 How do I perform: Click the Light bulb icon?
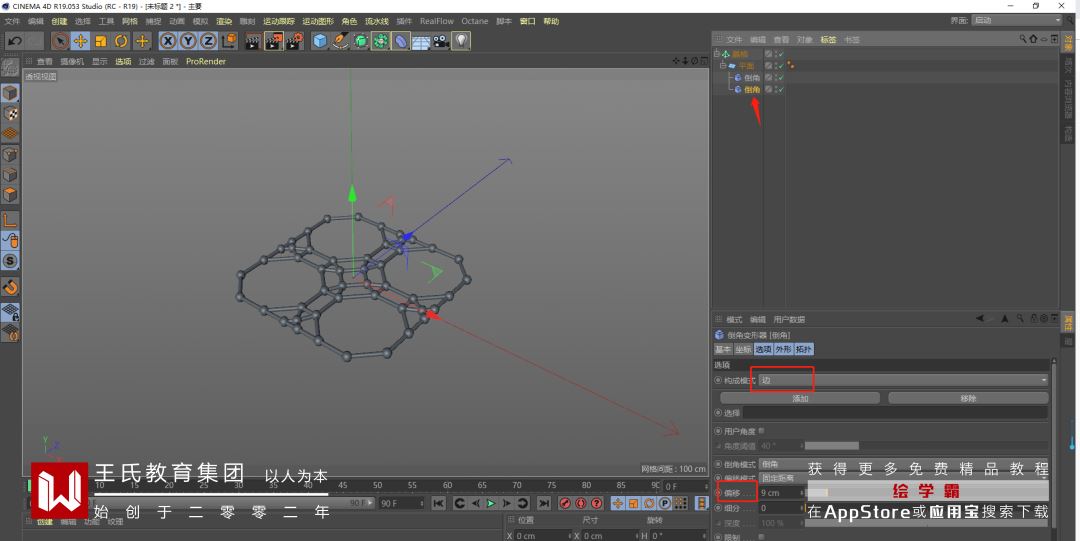pos(461,41)
